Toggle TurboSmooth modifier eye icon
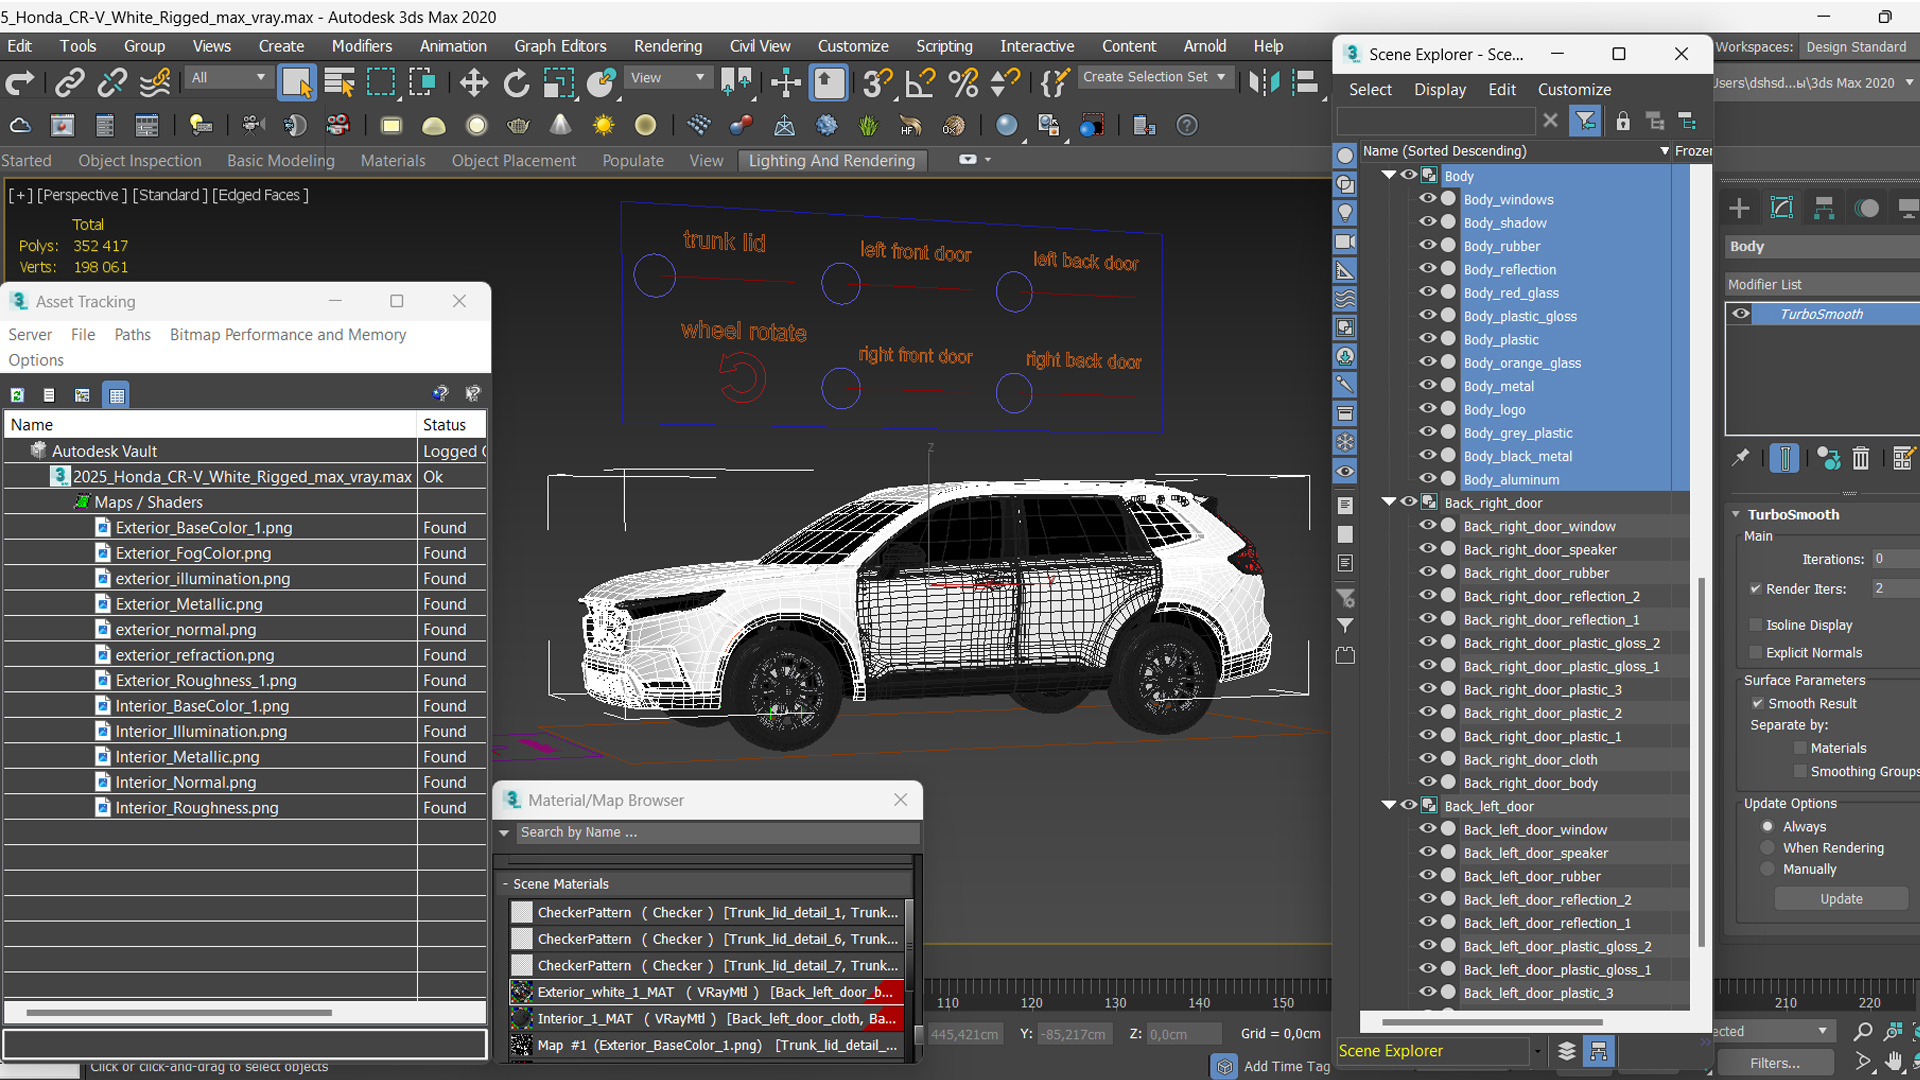The width and height of the screenshot is (1920, 1080). [x=1741, y=314]
